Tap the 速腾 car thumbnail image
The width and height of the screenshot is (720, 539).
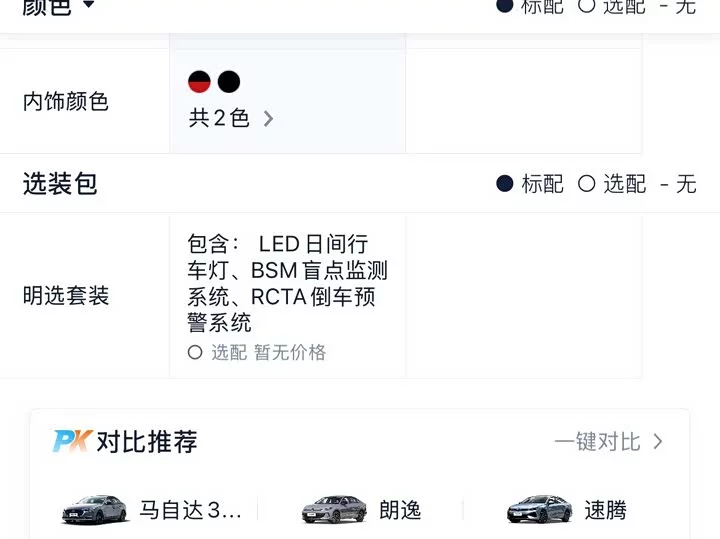[540, 509]
